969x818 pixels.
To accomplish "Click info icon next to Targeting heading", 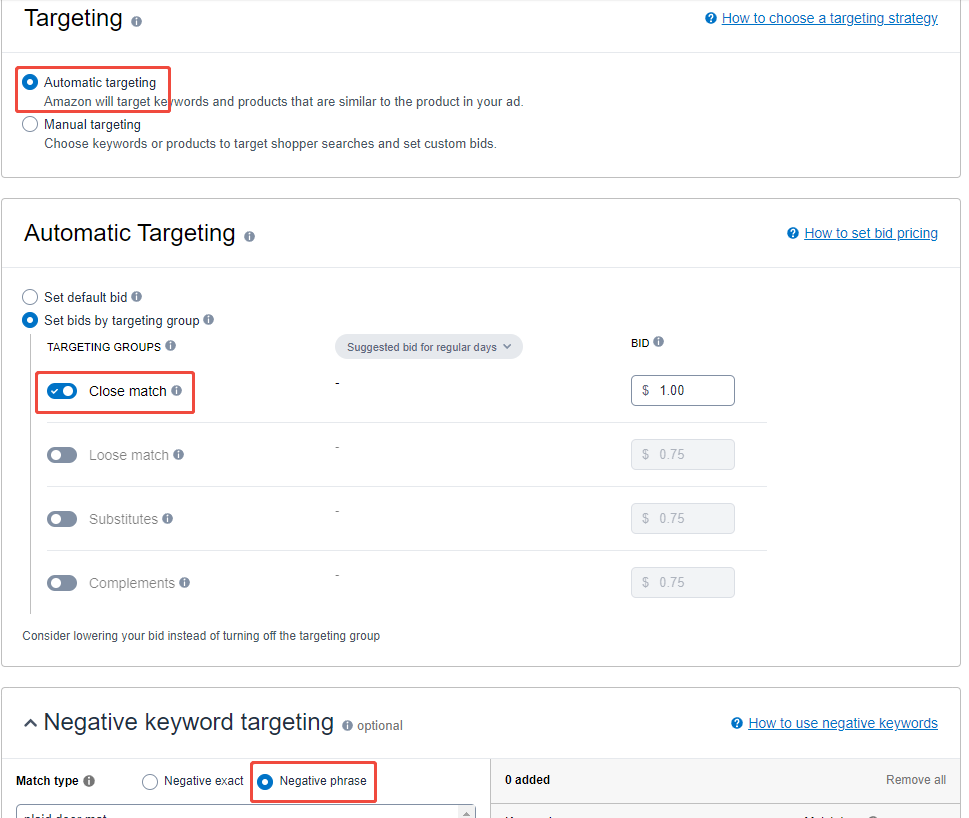I will 137,21.
